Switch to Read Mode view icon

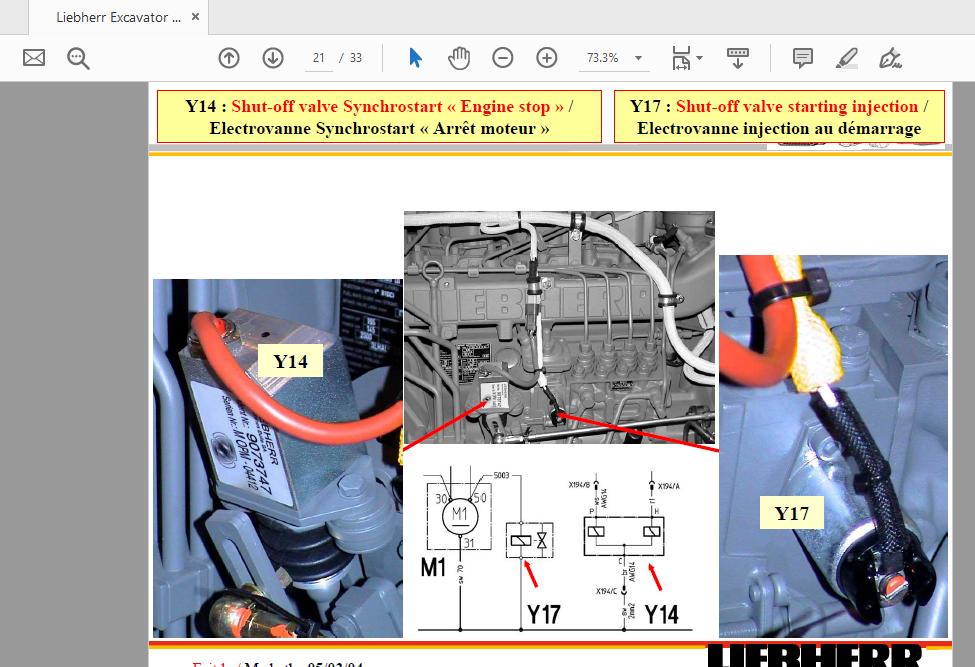coord(738,58)
